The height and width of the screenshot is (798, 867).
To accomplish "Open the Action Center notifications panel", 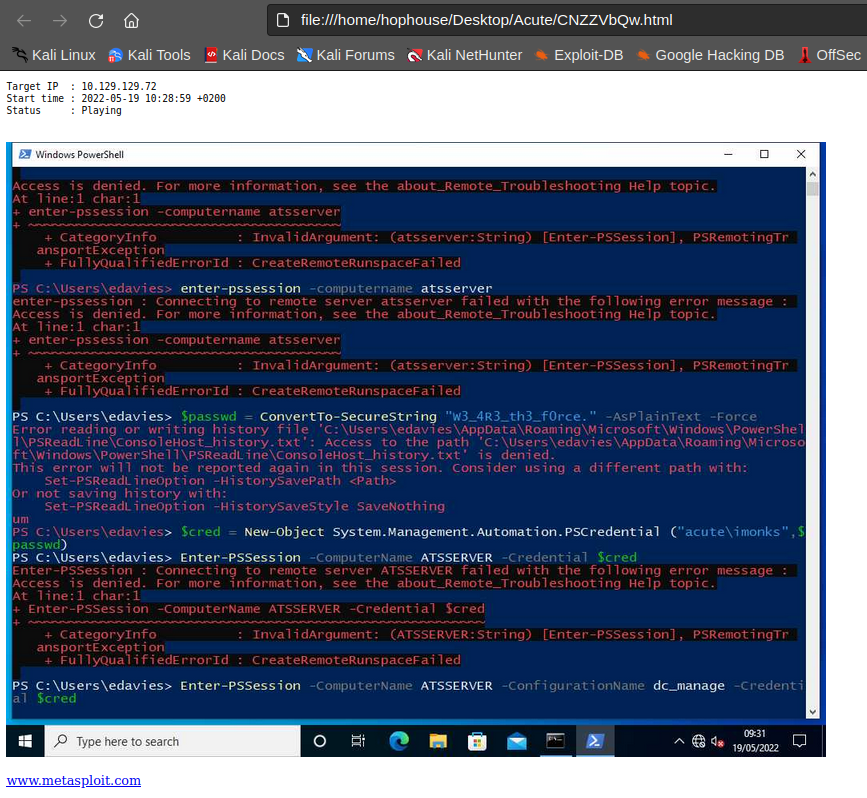I will [x=799, y=740].
